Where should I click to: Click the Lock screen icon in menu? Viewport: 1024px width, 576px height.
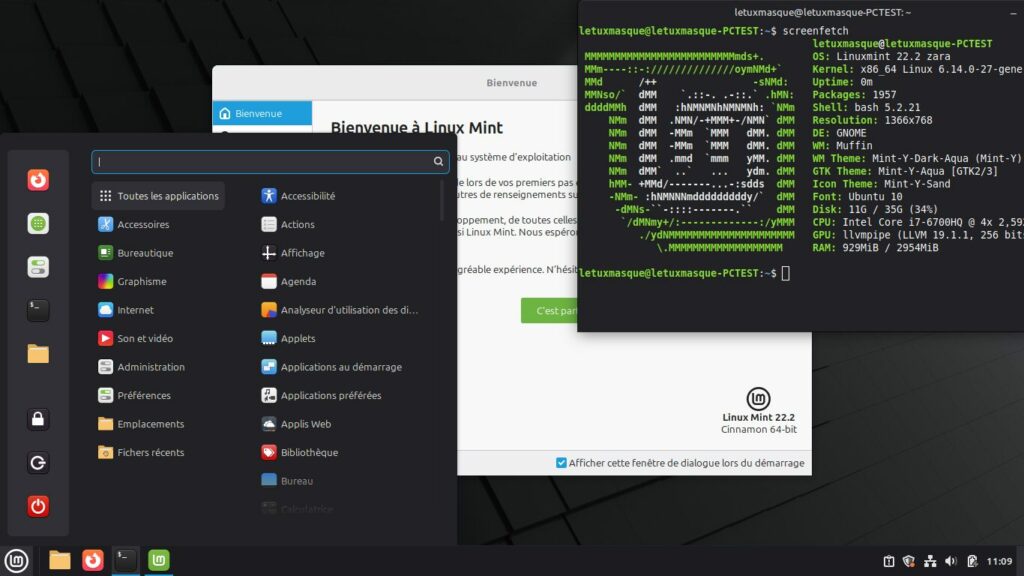click(x=38, y=419)
